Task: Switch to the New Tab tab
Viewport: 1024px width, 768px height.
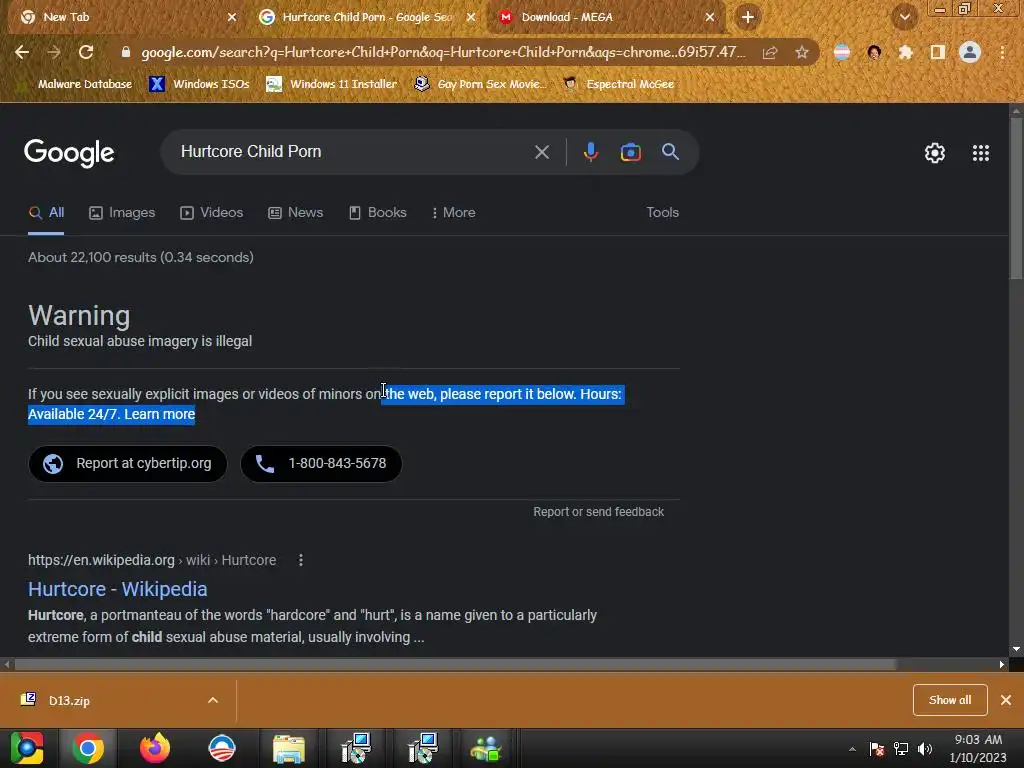Action: [124, 17]
